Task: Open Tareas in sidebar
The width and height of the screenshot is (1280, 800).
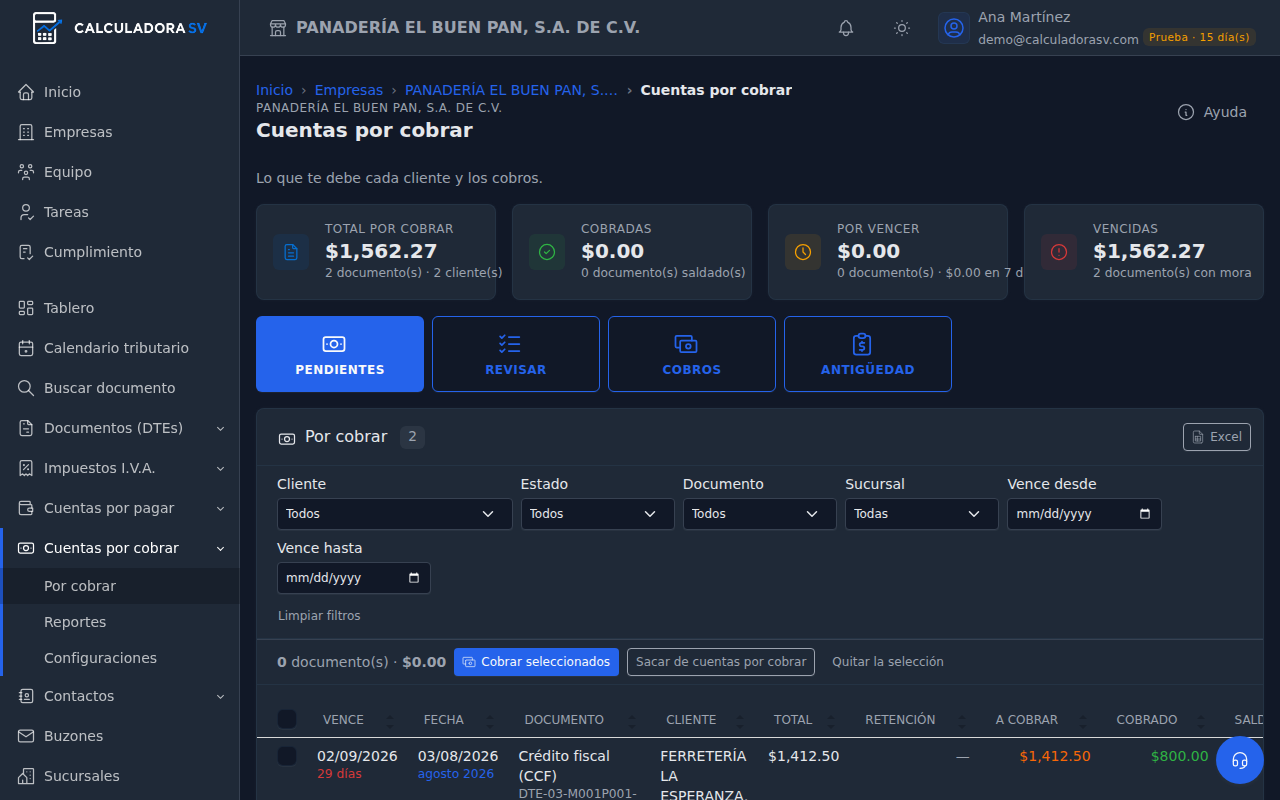Action: [120, 212]
